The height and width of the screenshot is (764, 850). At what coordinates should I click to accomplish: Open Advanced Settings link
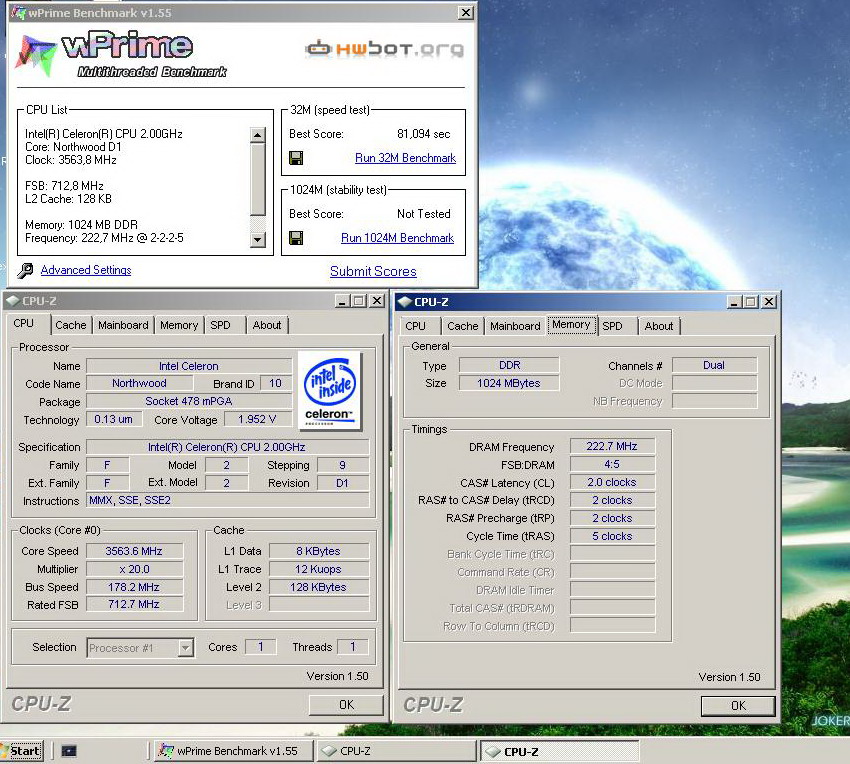point(86,270)
